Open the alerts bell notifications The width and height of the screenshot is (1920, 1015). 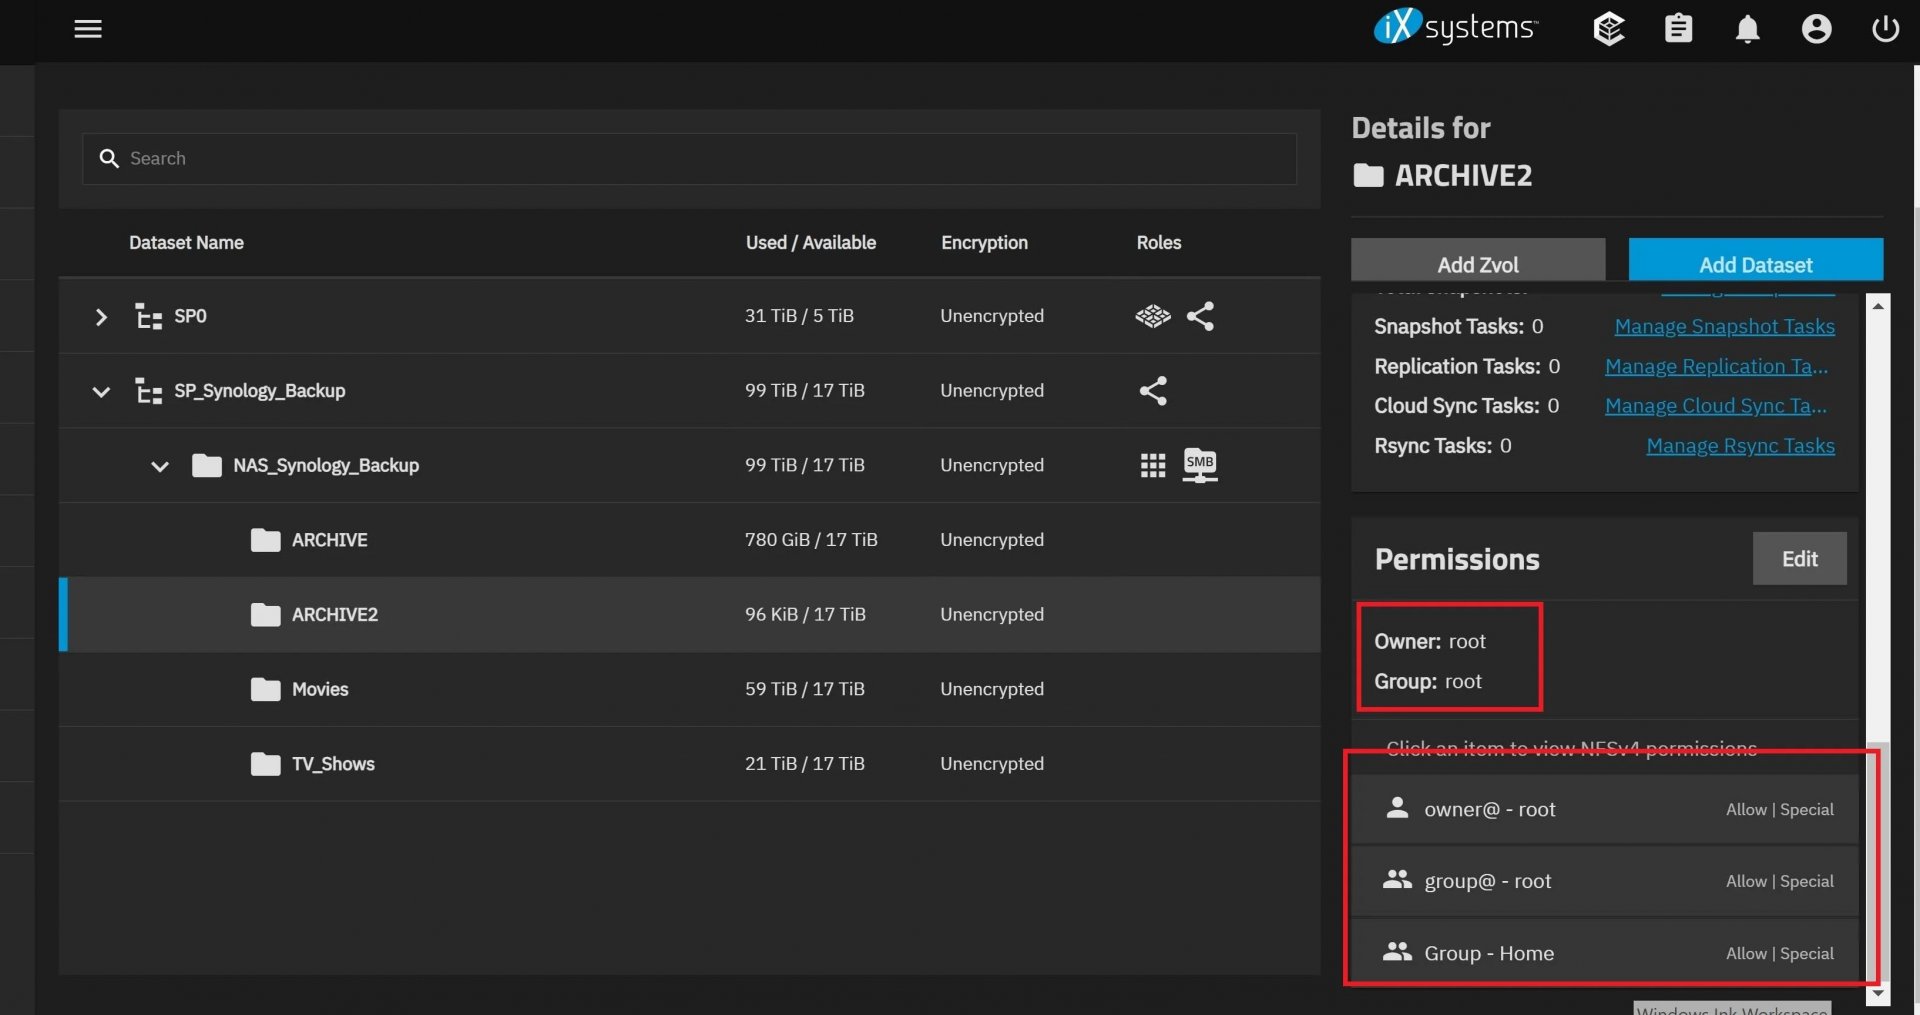1747,29
